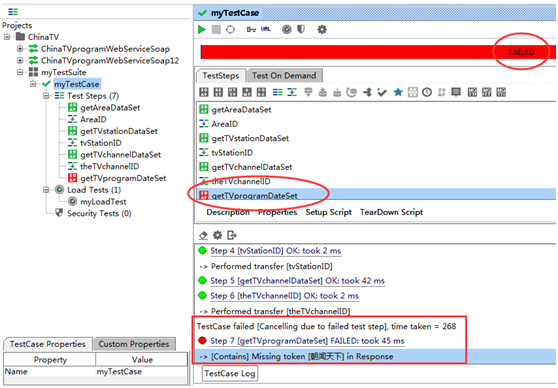Image resolution: width=558 pixels, height=388 pixels.
Task: Open the Properties tab below the step list
Action: click(278, 212)
